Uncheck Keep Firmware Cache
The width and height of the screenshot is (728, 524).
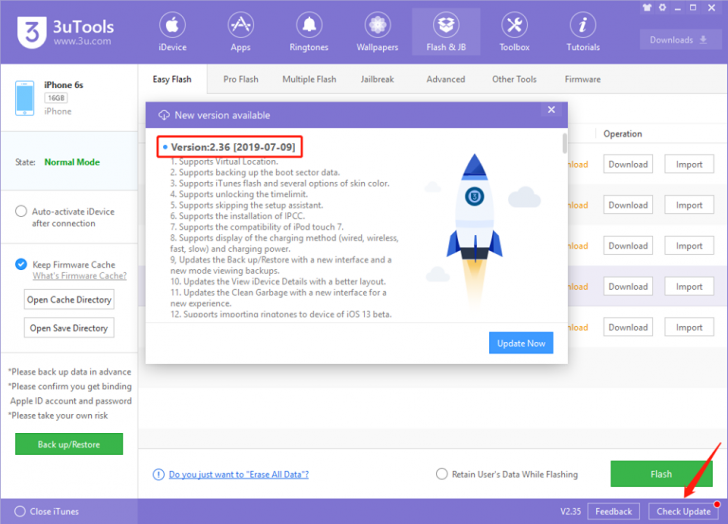tap(21, 264)
